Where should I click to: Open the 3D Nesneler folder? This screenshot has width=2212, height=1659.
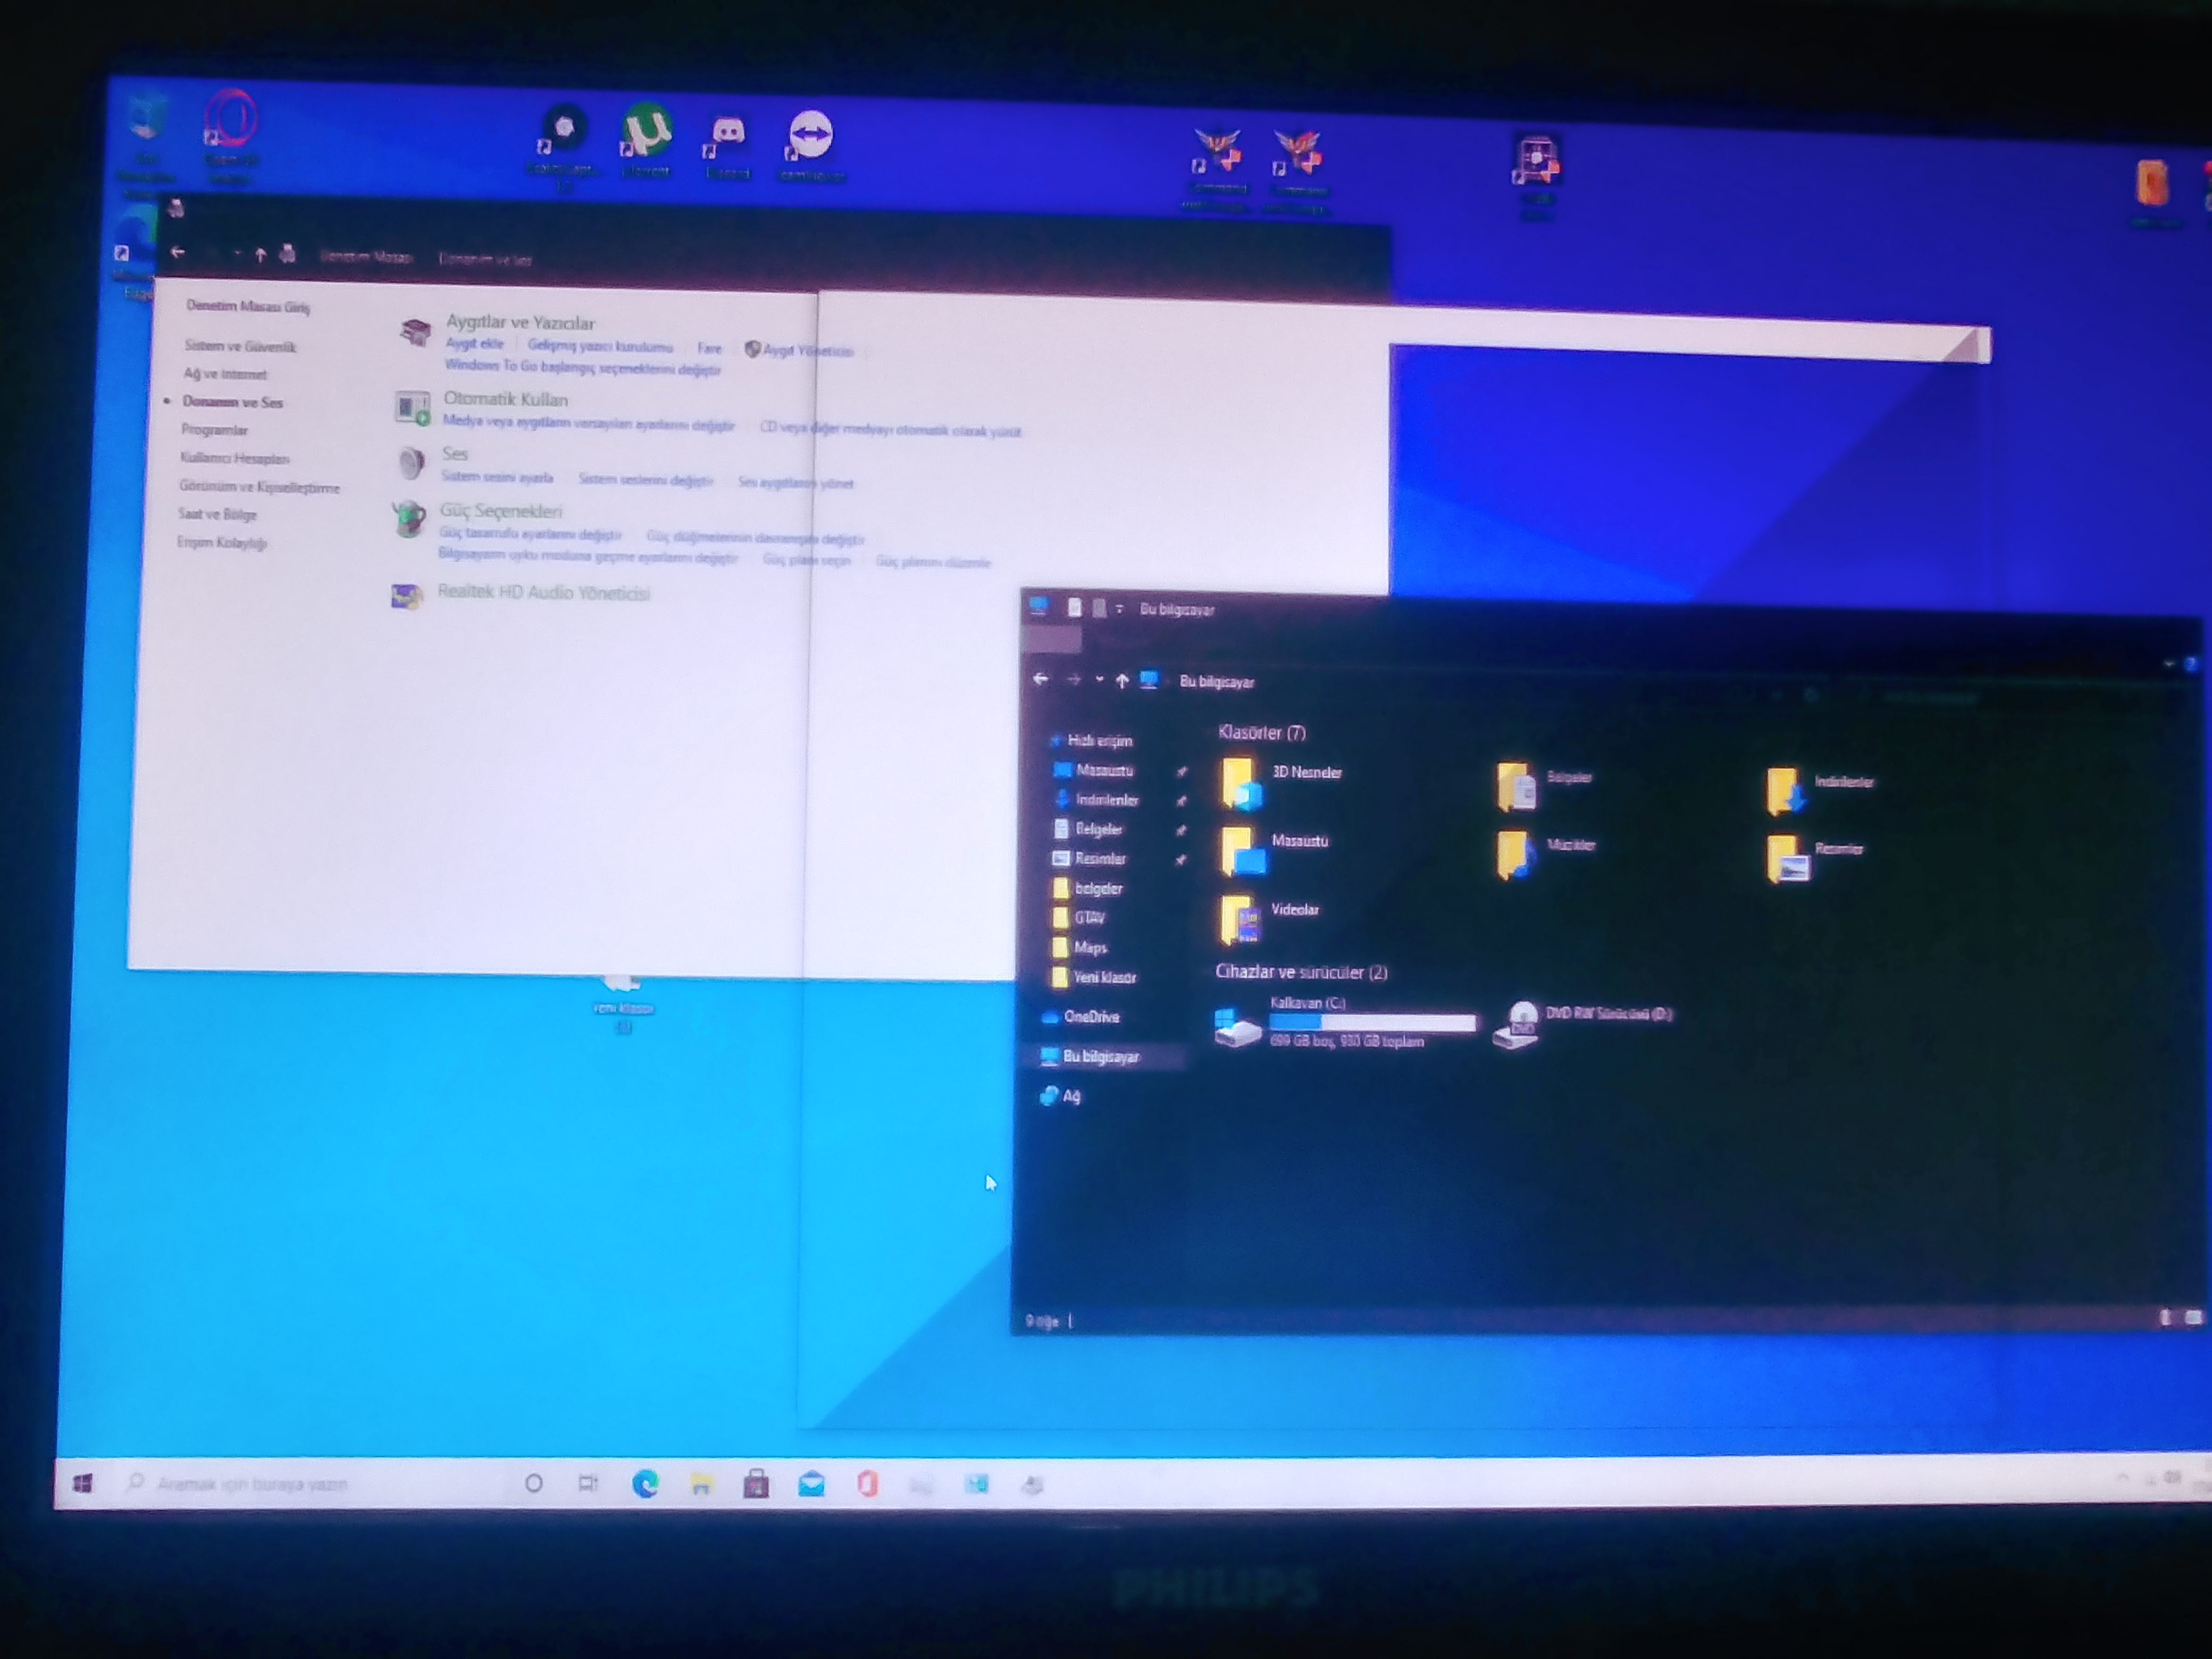click(1239, 781)
